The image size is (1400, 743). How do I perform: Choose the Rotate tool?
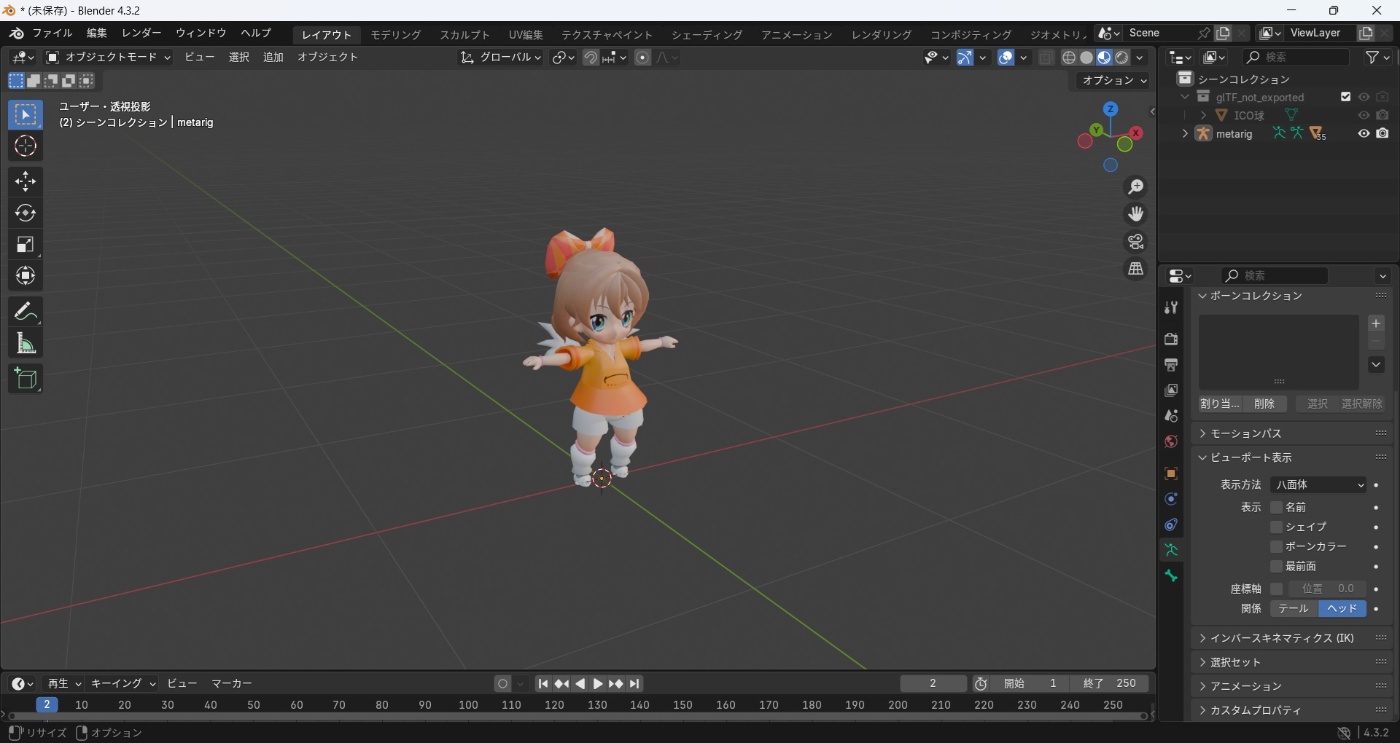coord(26,213)
